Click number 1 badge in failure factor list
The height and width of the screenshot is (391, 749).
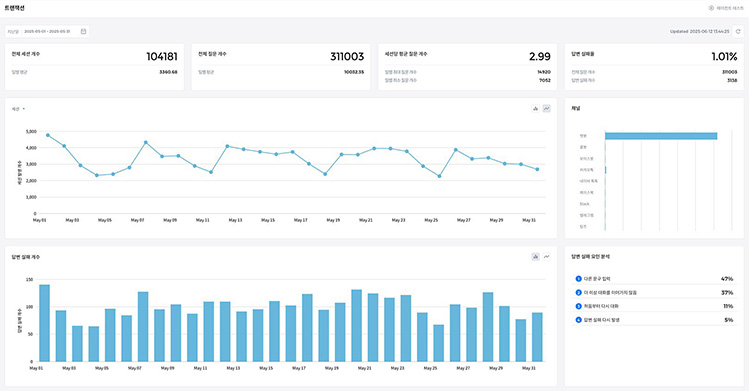(x=578, y=279)
